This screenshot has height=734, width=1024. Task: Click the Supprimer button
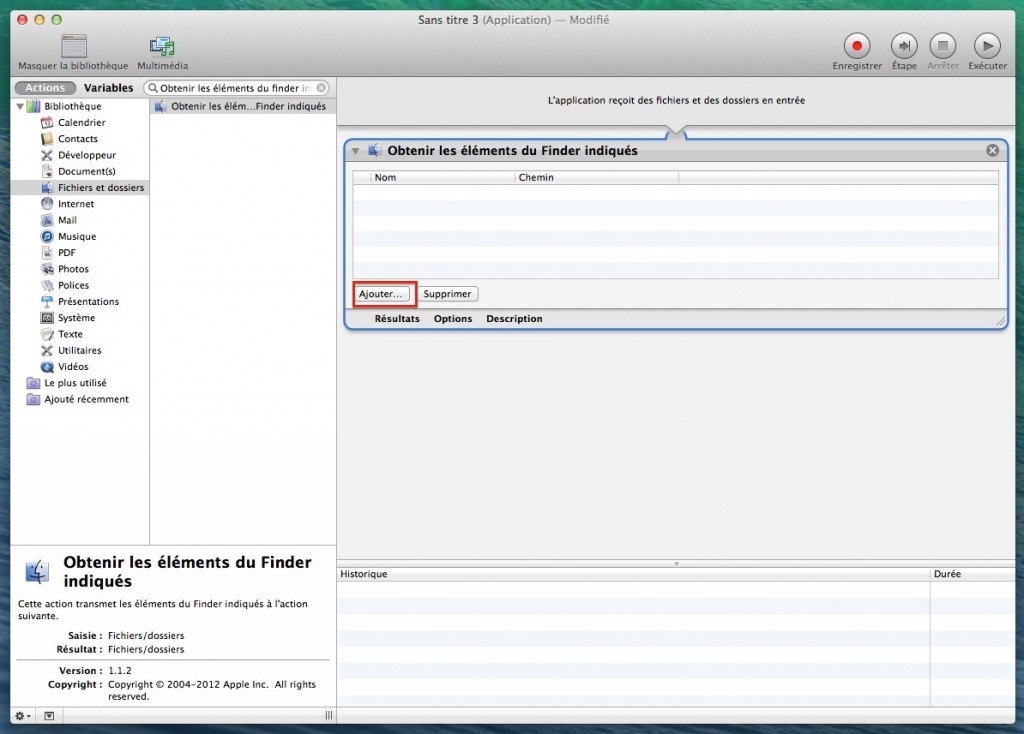pos(448,294)
